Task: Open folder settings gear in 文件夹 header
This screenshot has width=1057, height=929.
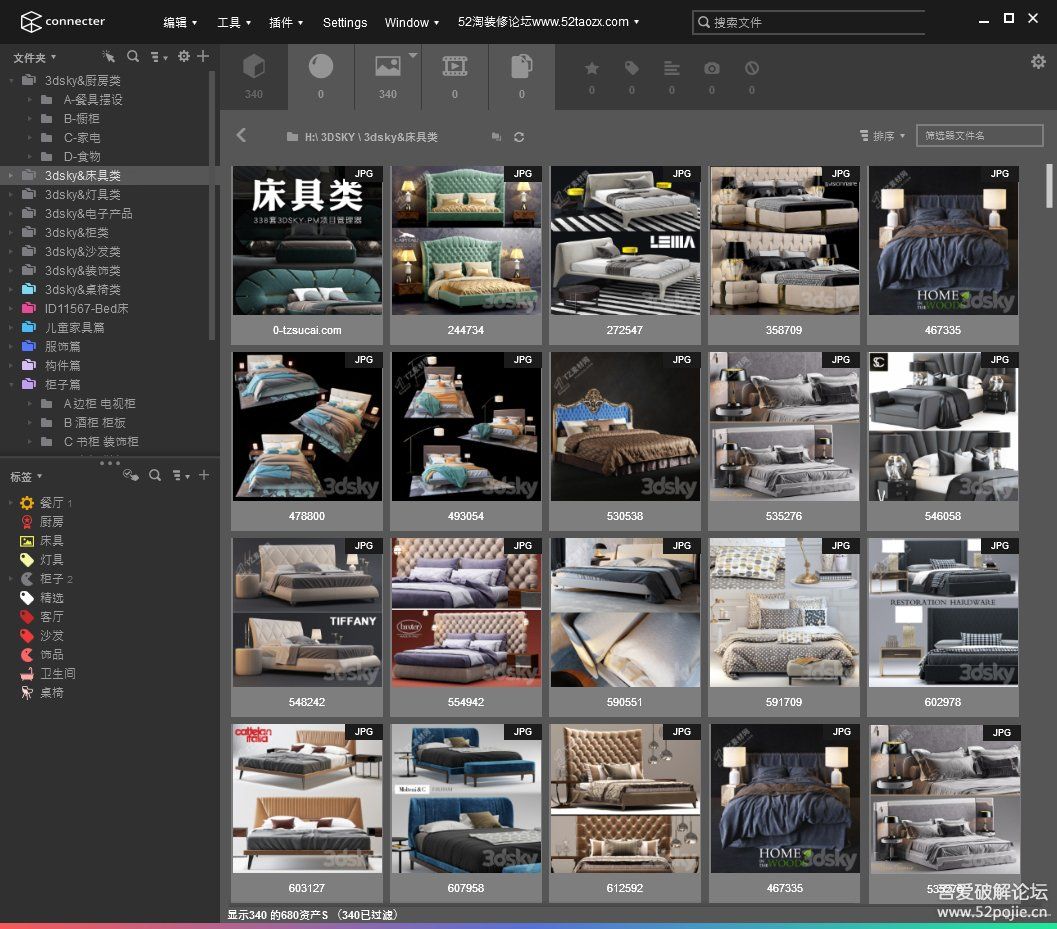Action: coord(183,57)
